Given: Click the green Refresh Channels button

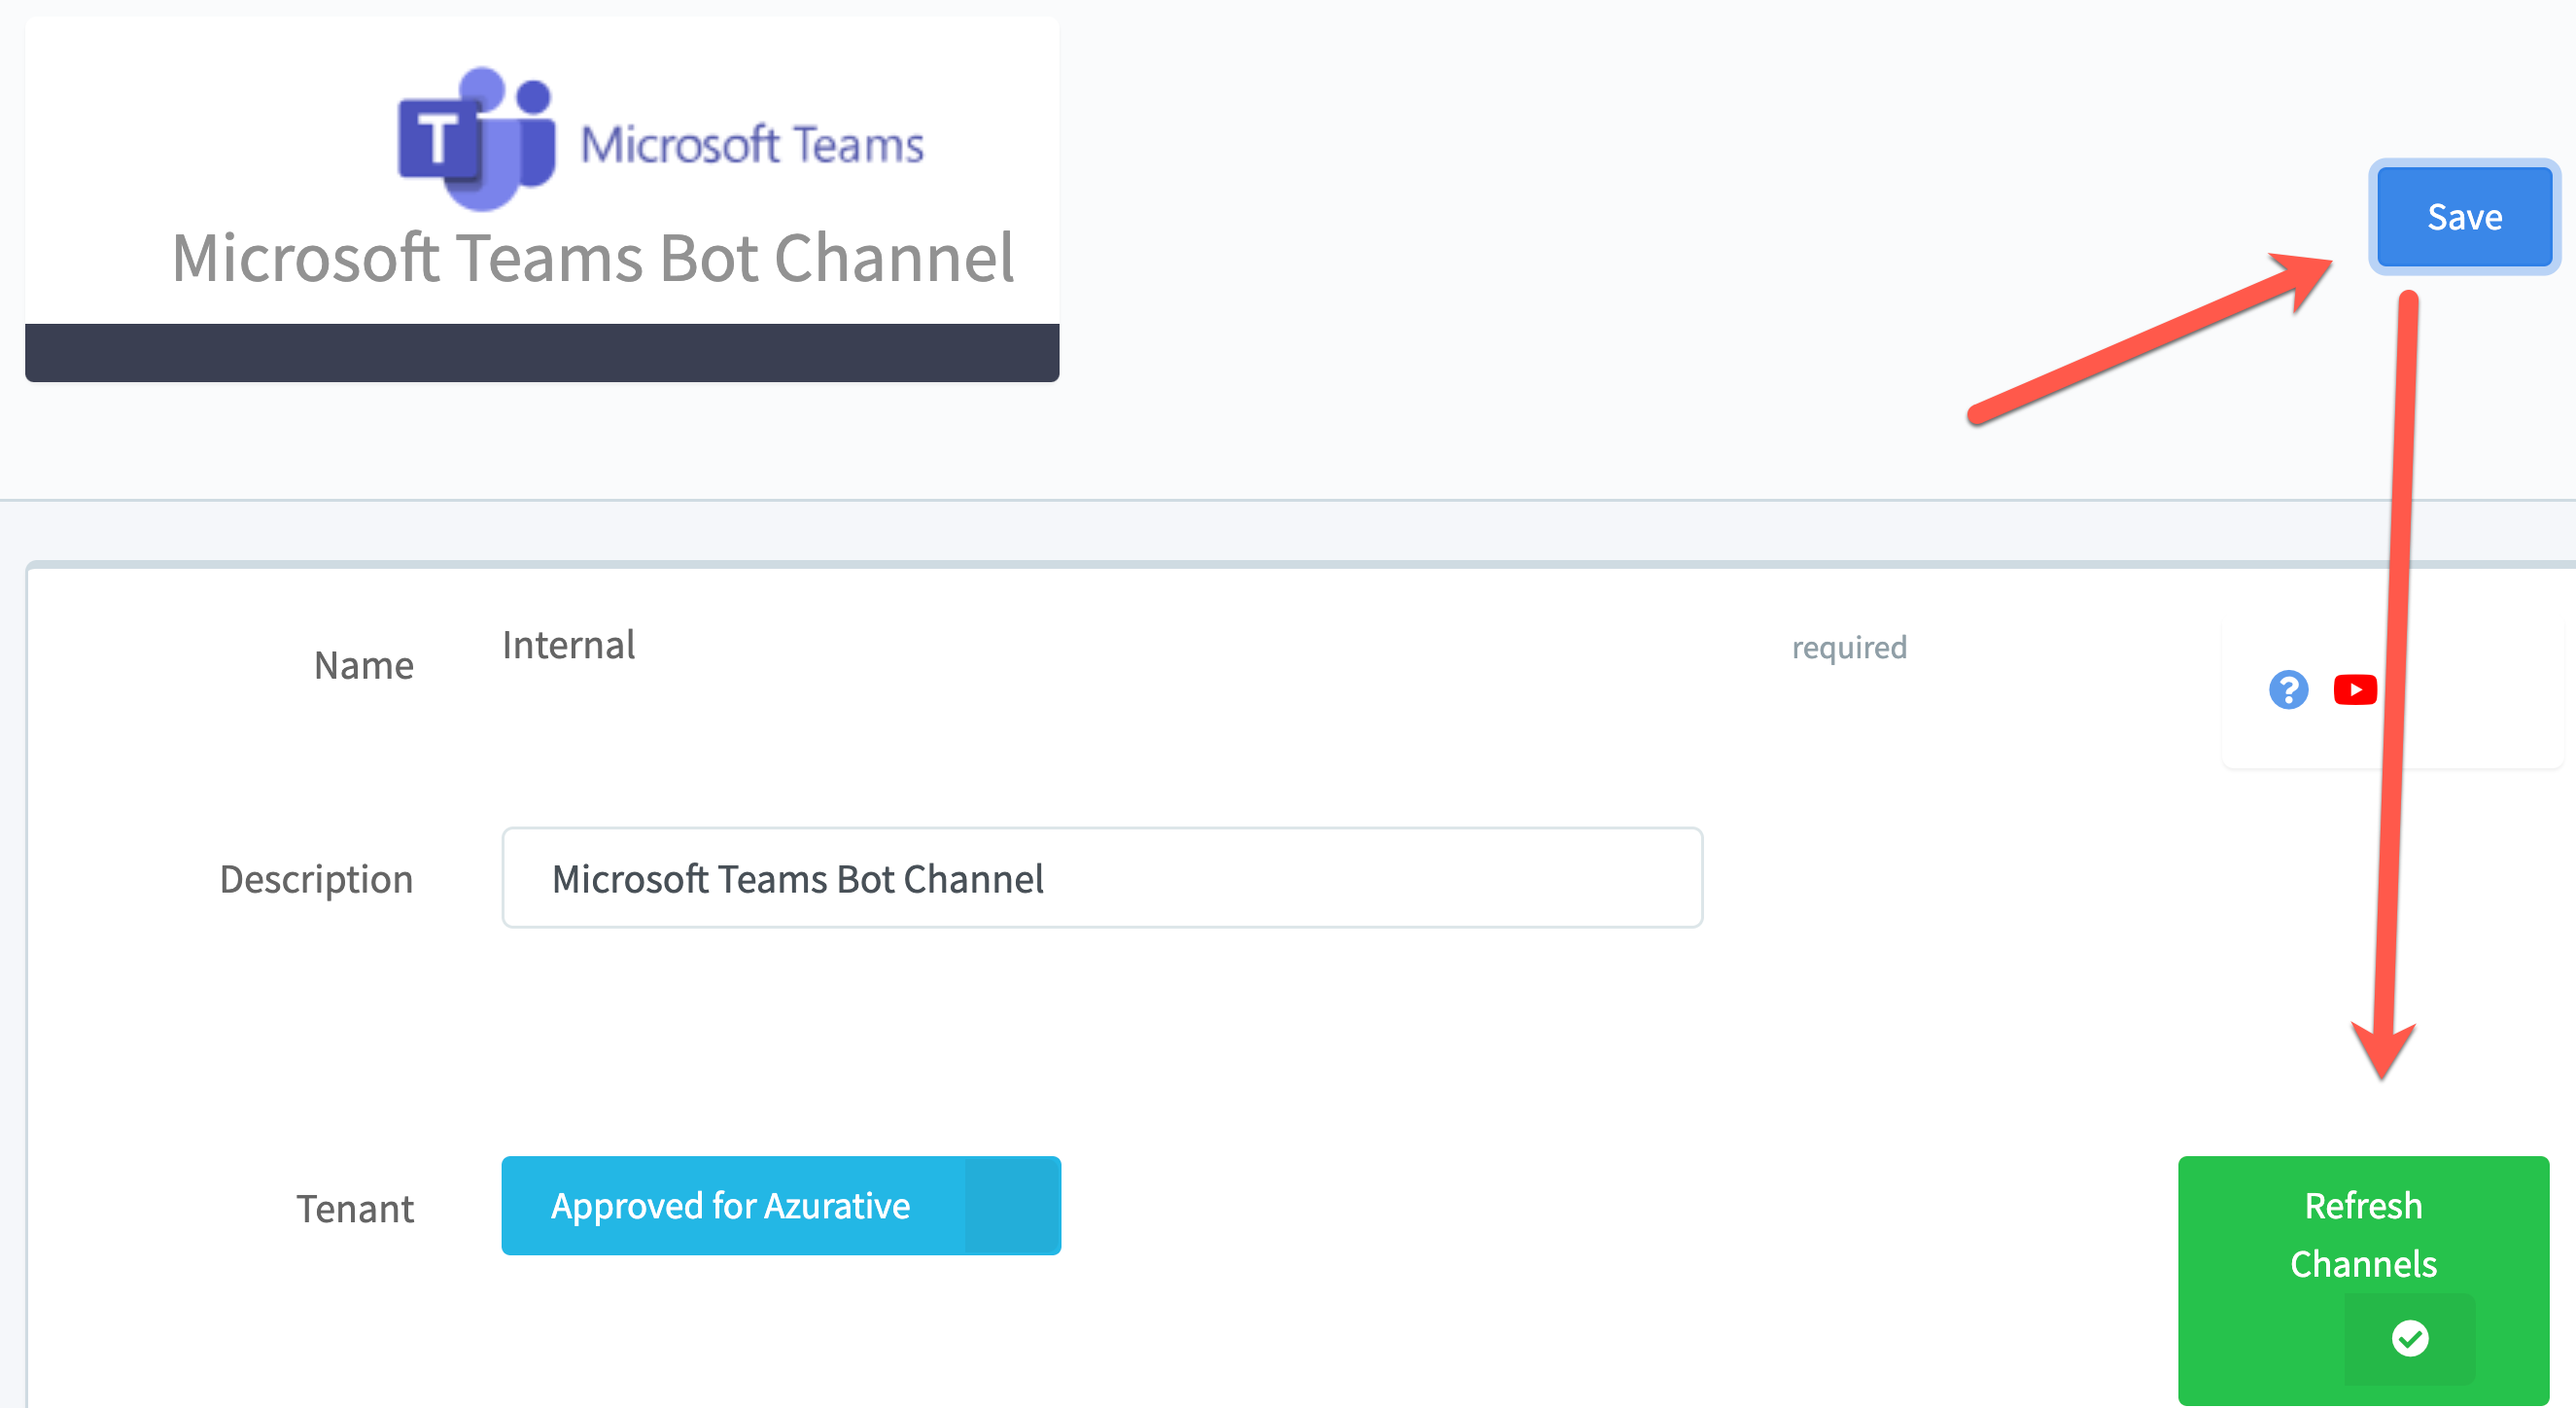Looking at the screenshot, I should [x=2363, y=1280].
